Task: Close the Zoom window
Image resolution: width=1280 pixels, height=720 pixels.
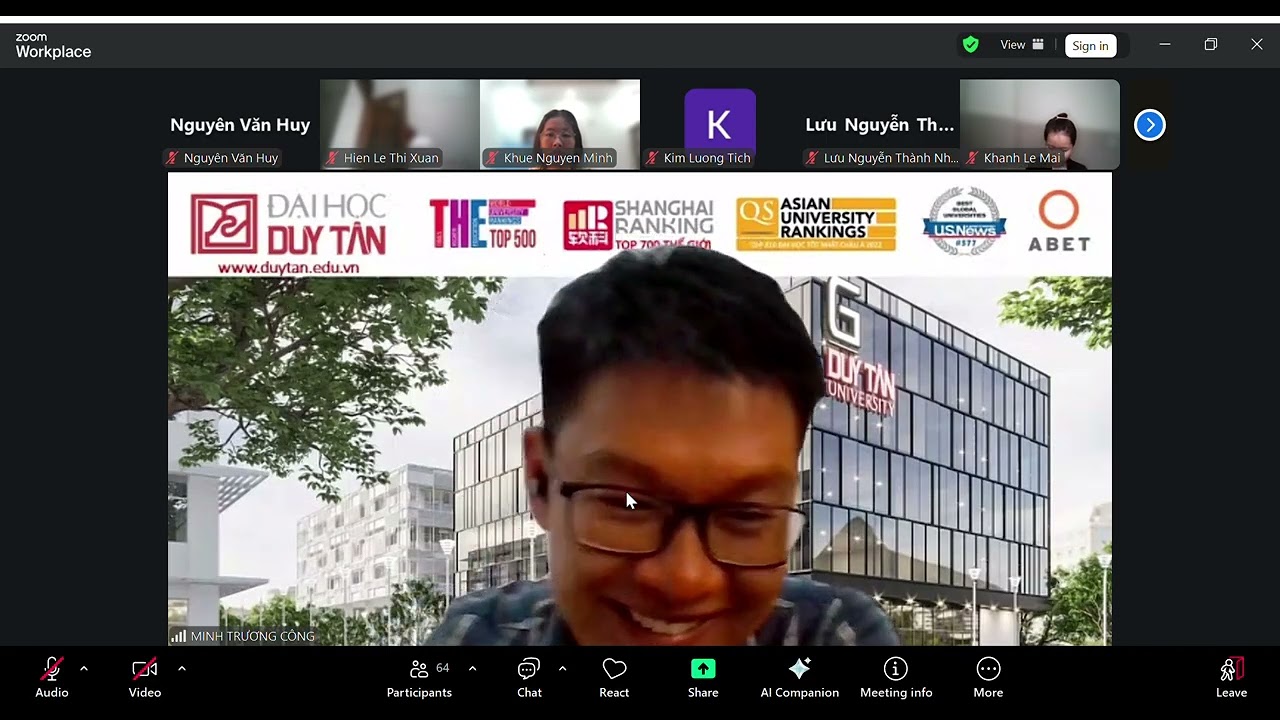Action: point(1257,44)
